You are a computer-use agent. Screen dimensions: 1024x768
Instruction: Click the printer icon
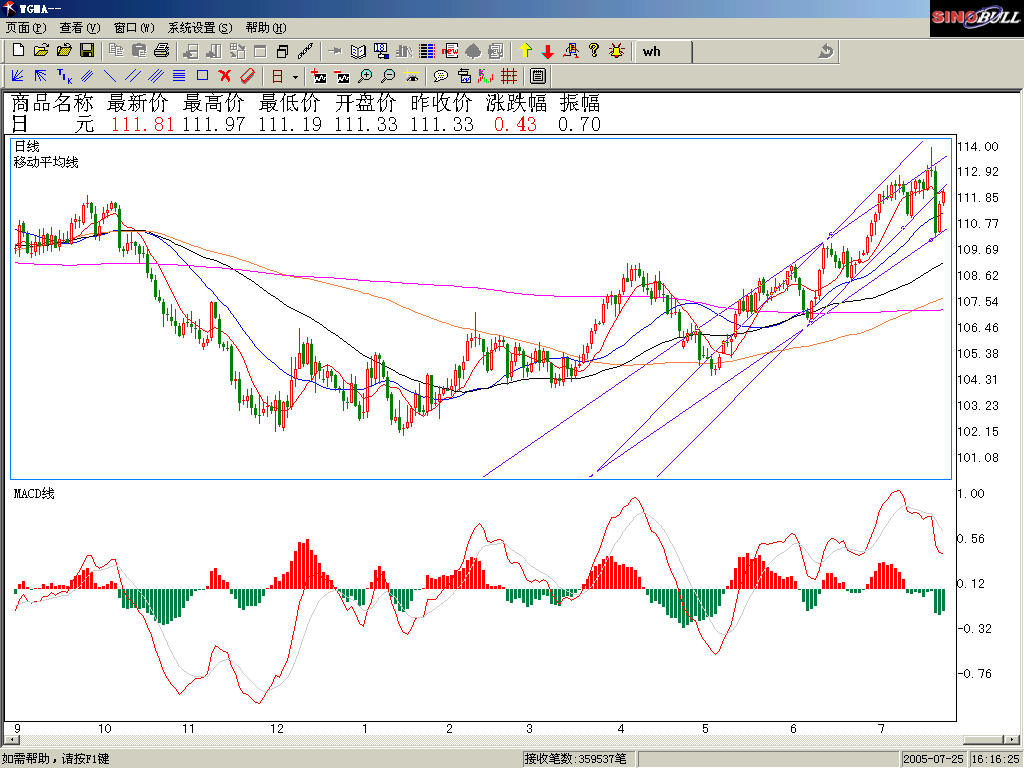pos(161,50)
